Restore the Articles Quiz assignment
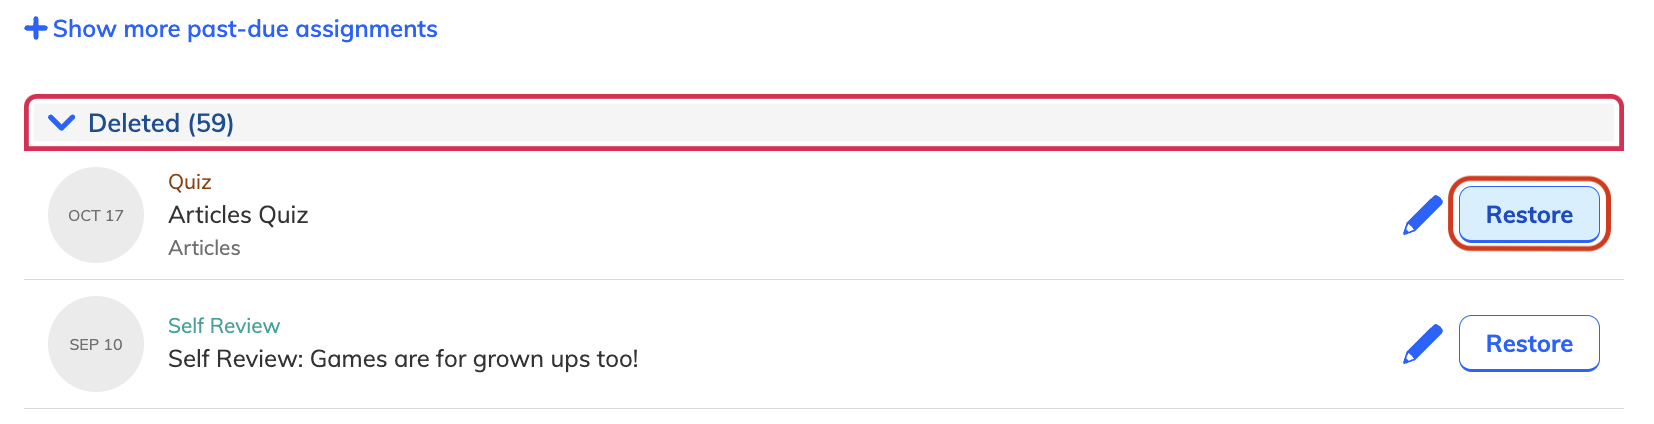Viewport: 1654px width, 424px height. pyautogui.click(x=1529, y=214)
